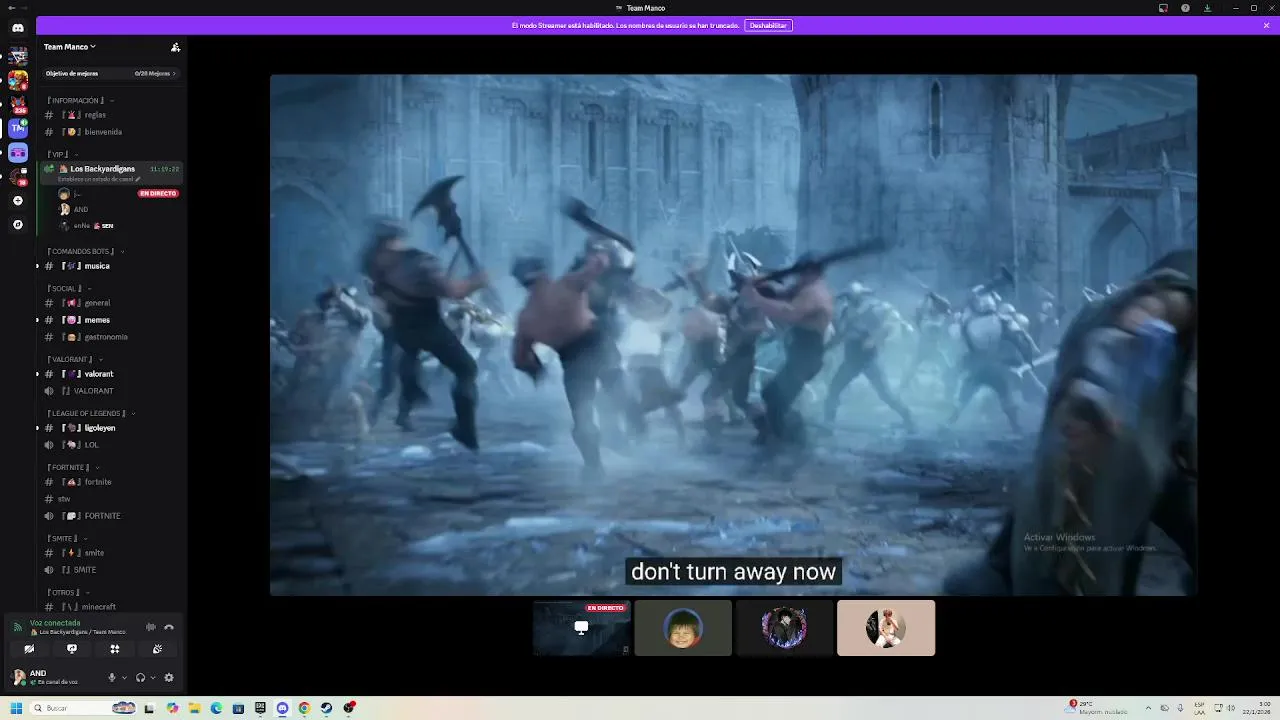This screenshot has height=720, width=1280.
Task: Open the soundboard button
Action: click(x=157, y=649)
